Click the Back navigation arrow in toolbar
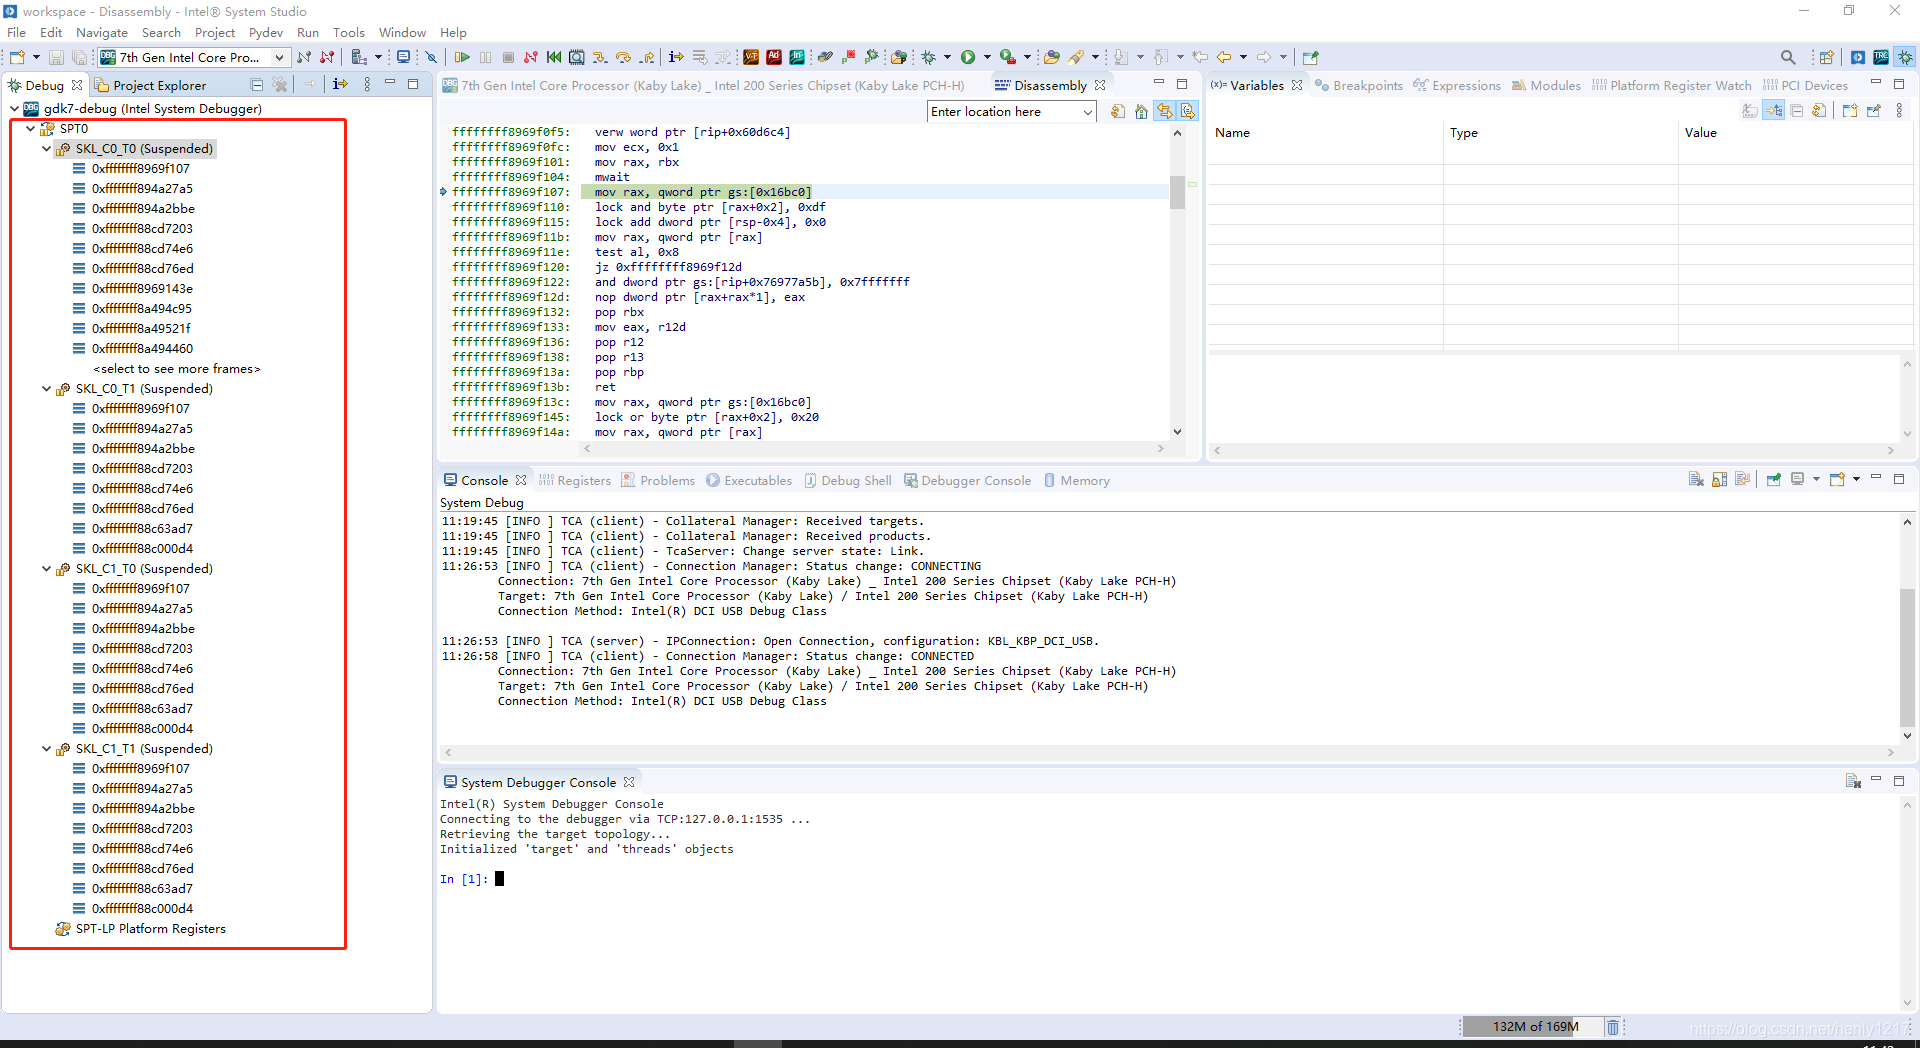 click(1223, 57)
